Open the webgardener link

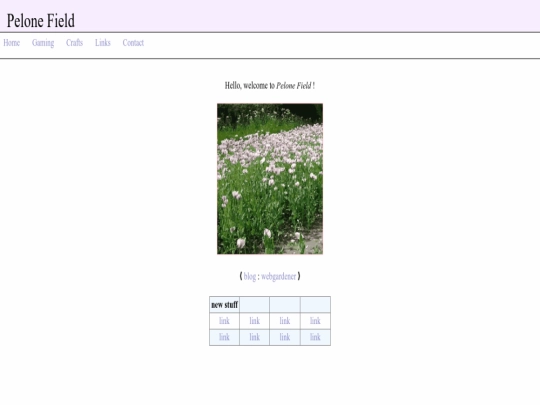click(279, 276)
